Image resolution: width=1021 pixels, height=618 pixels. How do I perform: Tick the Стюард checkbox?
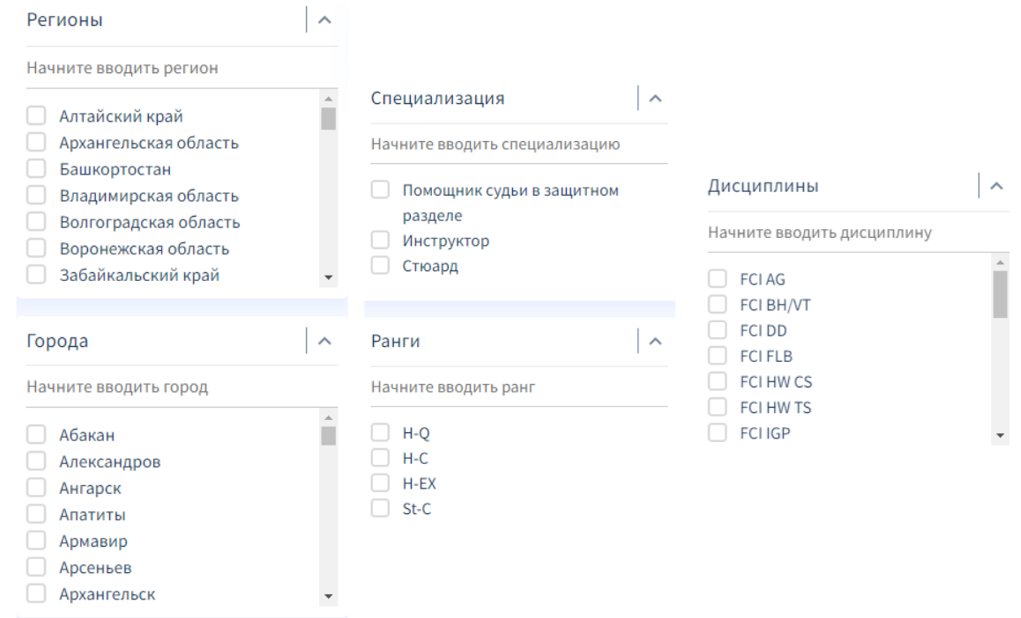tap(380, 266)
